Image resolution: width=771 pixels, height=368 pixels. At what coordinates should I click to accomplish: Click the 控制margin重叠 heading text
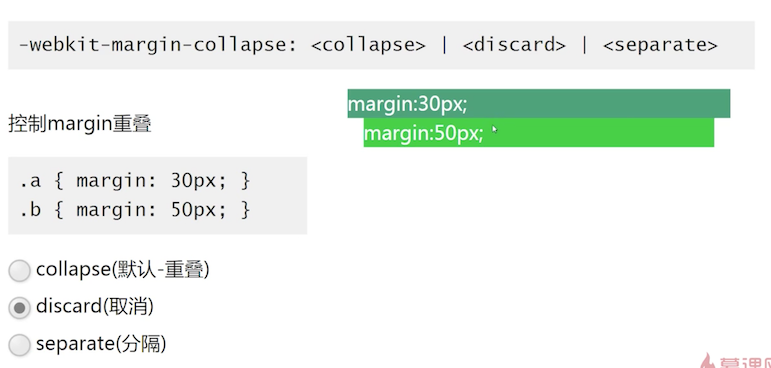[x=80, y=124]
